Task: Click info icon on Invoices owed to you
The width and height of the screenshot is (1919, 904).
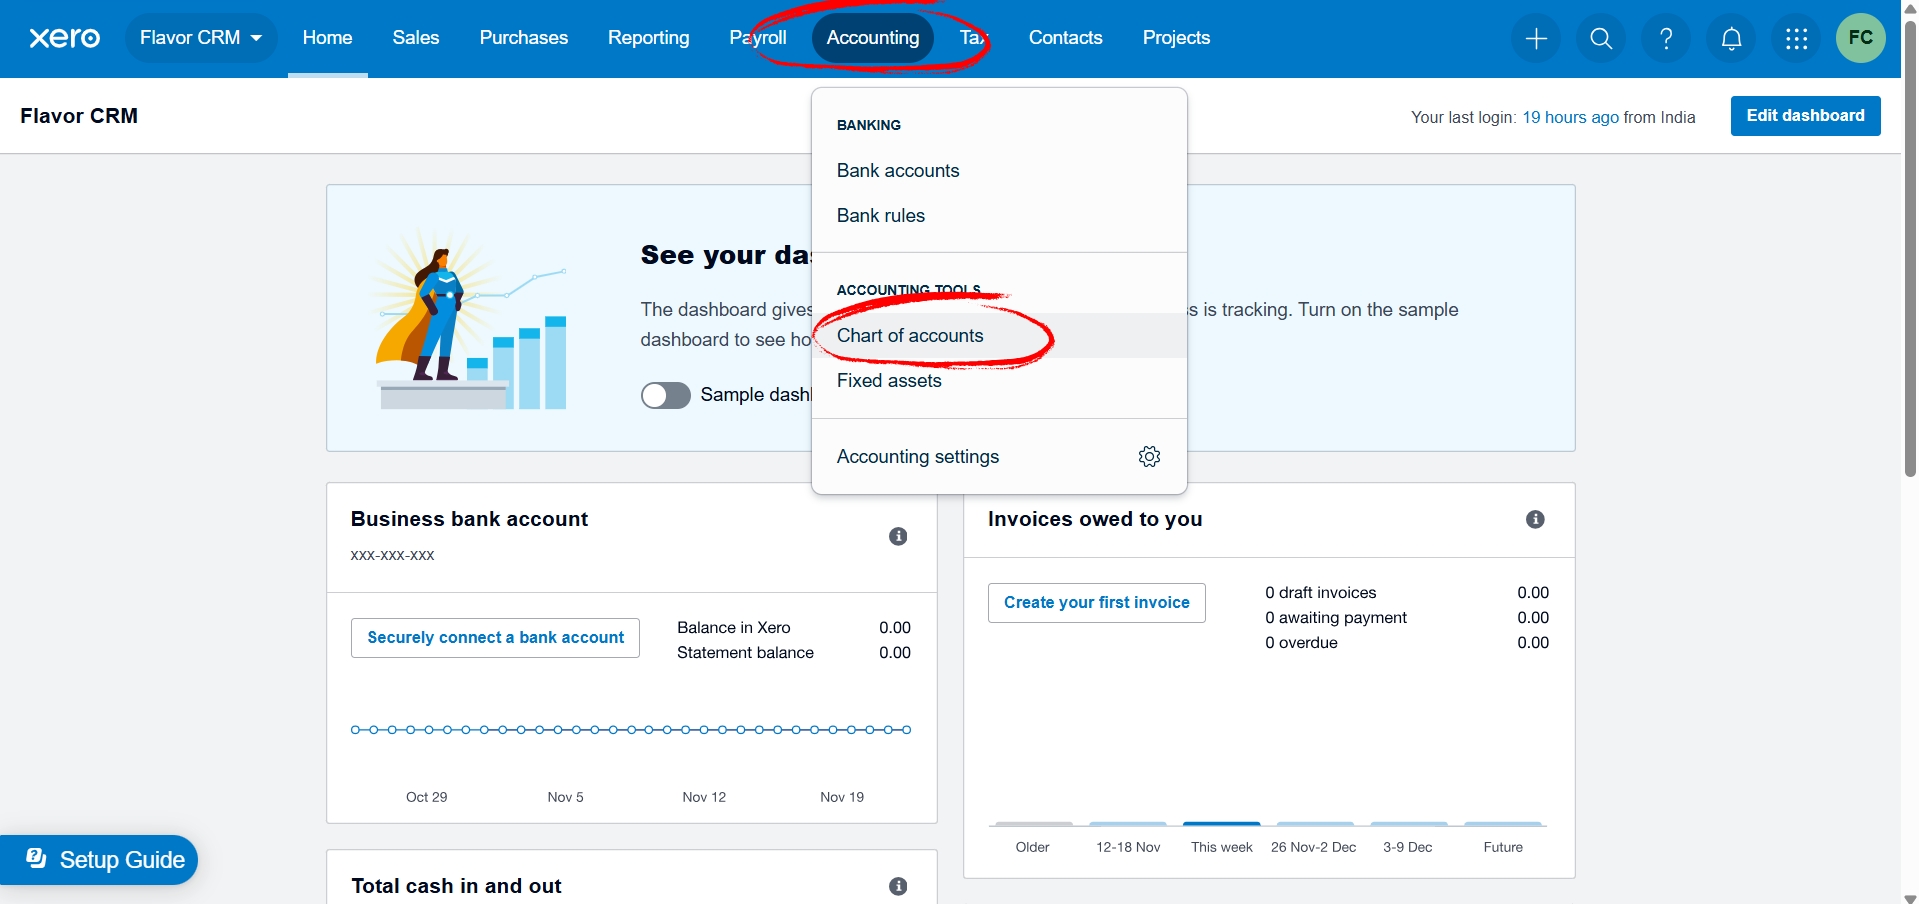Action: [x=1535, y=520]
